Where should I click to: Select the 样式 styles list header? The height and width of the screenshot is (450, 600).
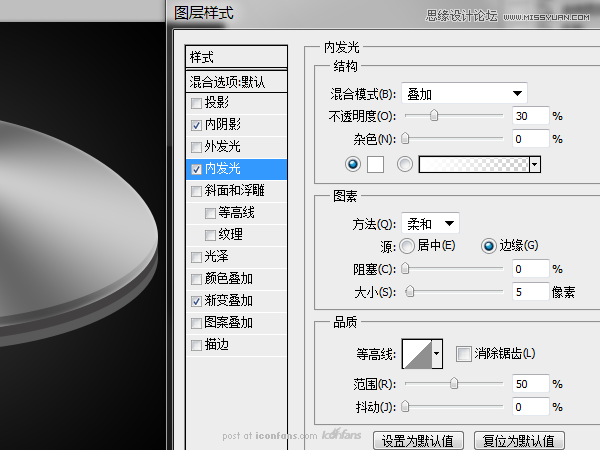236,57
